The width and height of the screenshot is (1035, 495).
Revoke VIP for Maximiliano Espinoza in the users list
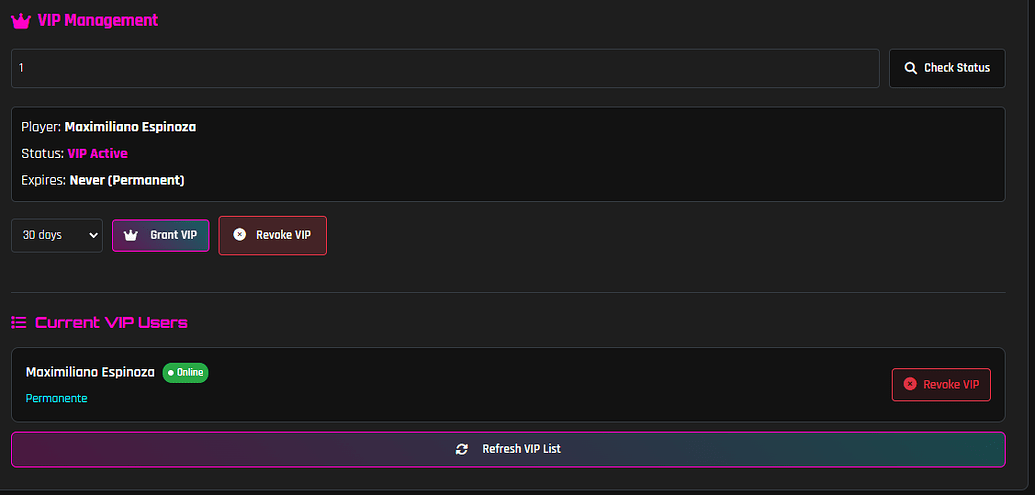click(x=941, y=384)
